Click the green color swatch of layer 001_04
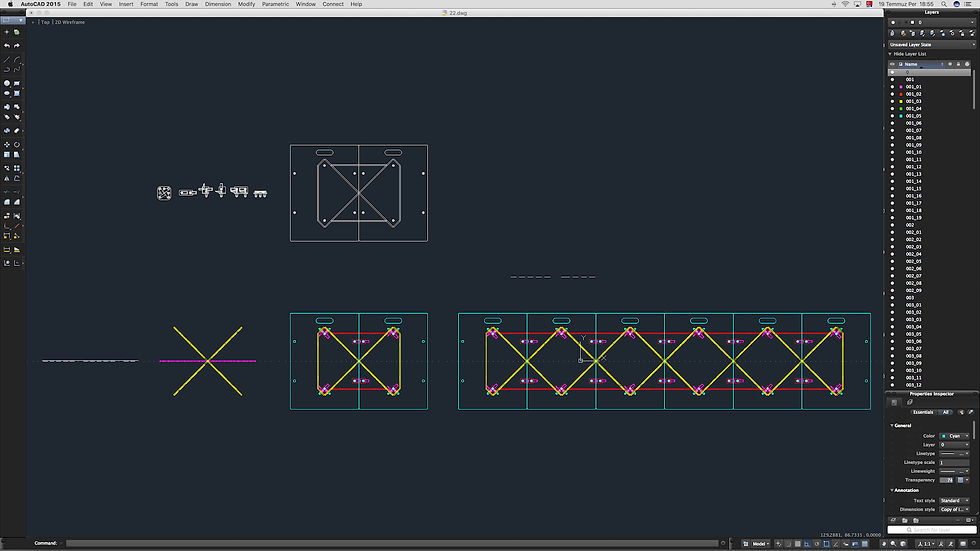Image resolution: width=980 pixels, height=551 pixels. (x=901, y=109)
